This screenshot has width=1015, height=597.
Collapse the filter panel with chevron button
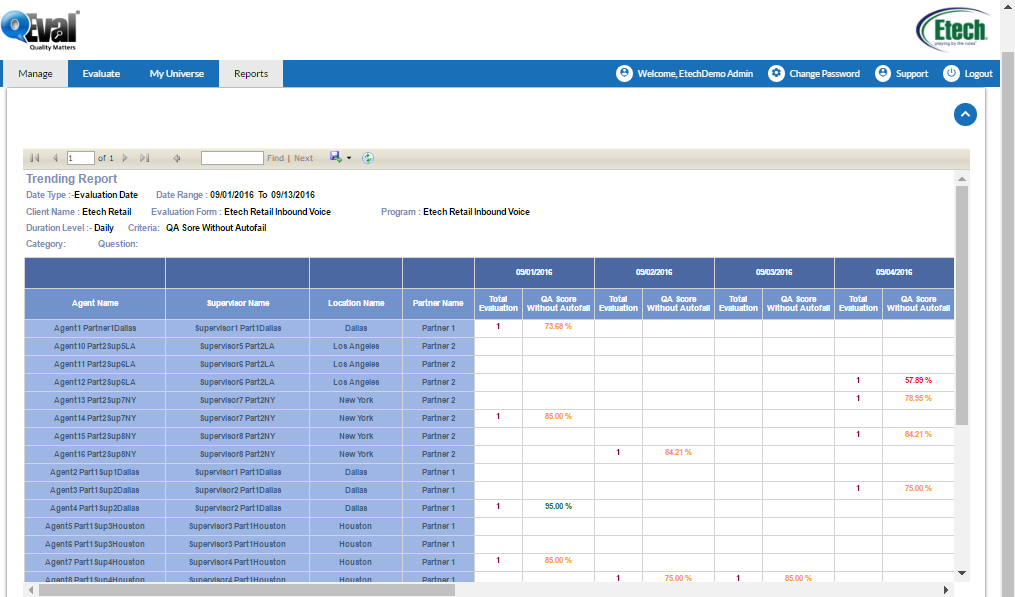pyautogui.click(x=965, y=114)
